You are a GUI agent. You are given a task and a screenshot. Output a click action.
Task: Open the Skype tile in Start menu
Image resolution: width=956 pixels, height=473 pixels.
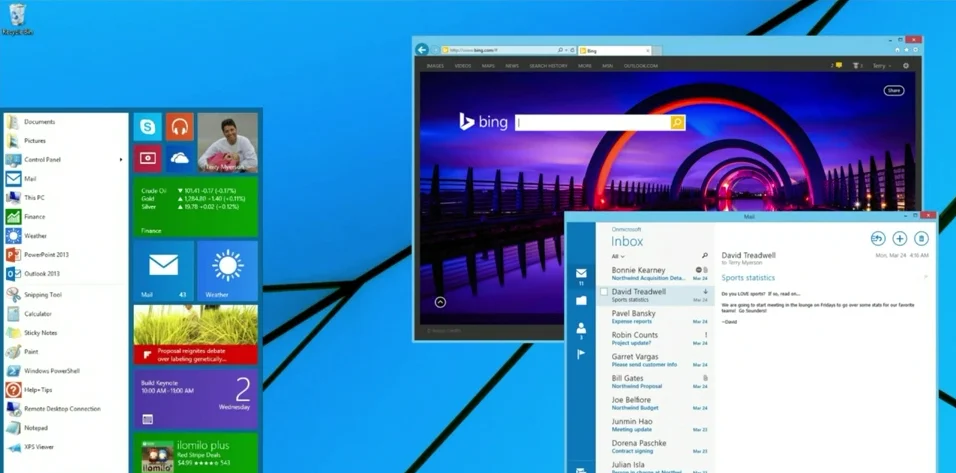point(148,127)
